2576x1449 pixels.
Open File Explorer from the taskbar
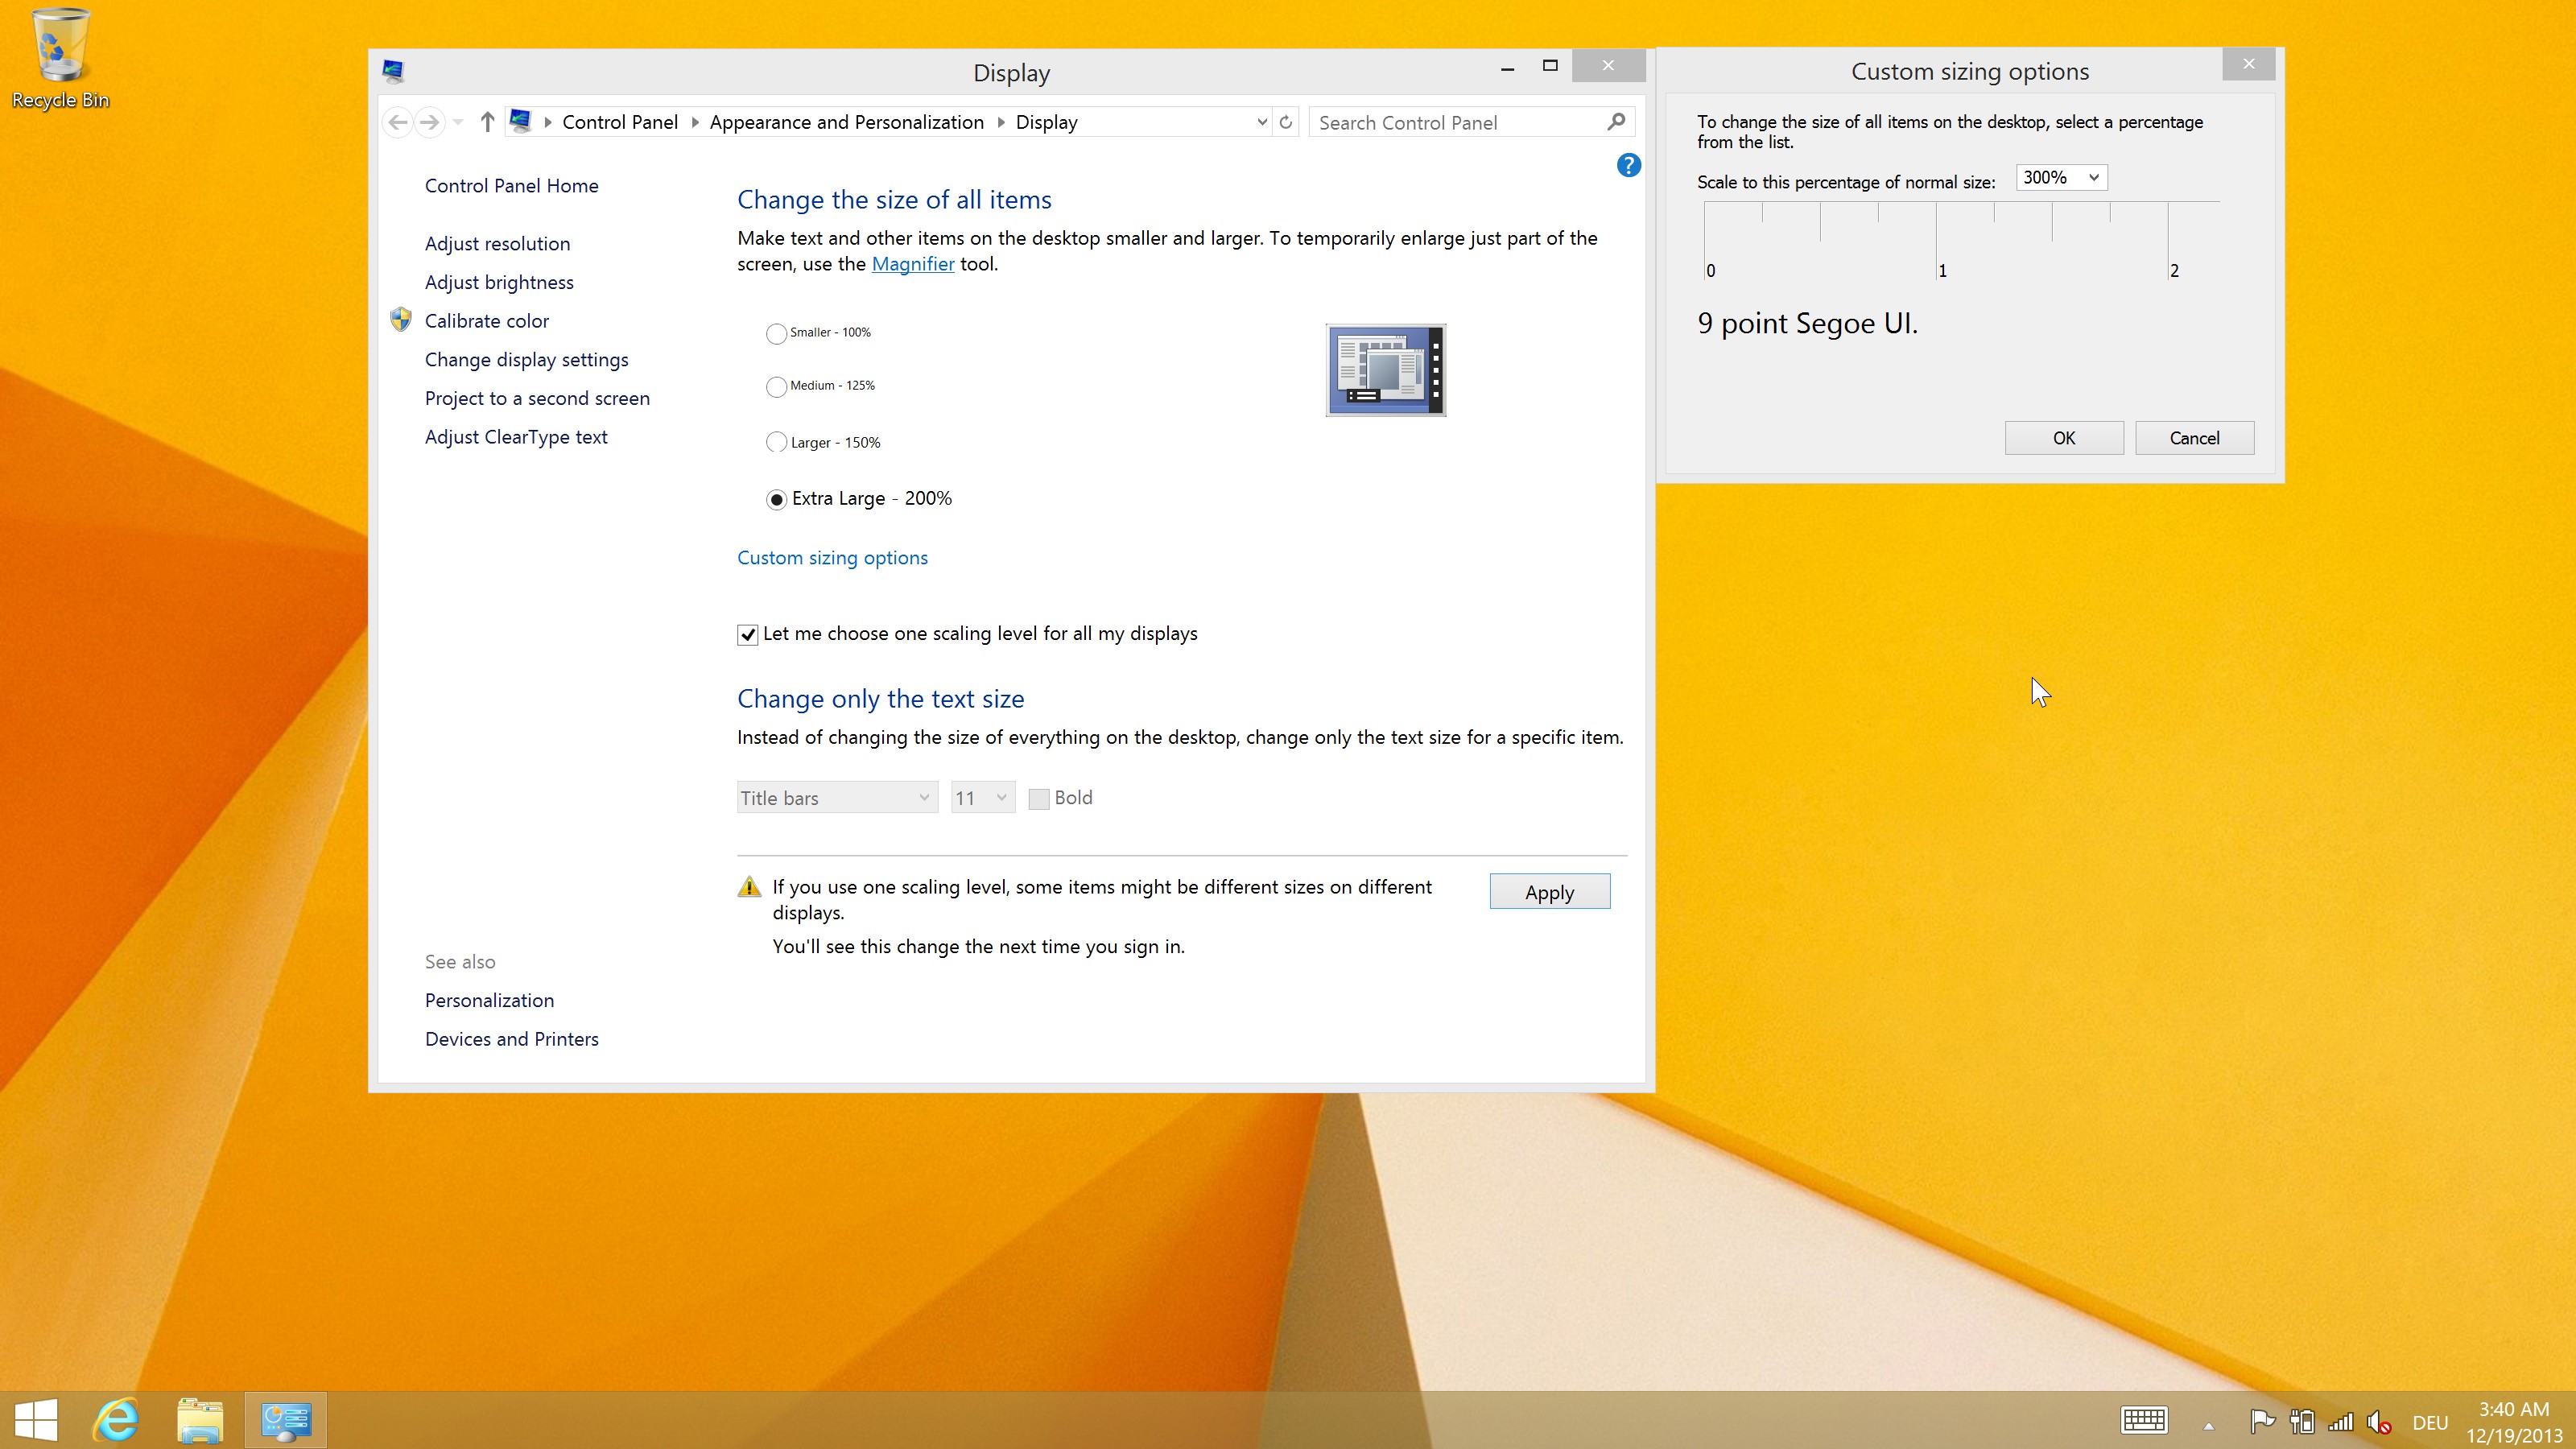200,1420
